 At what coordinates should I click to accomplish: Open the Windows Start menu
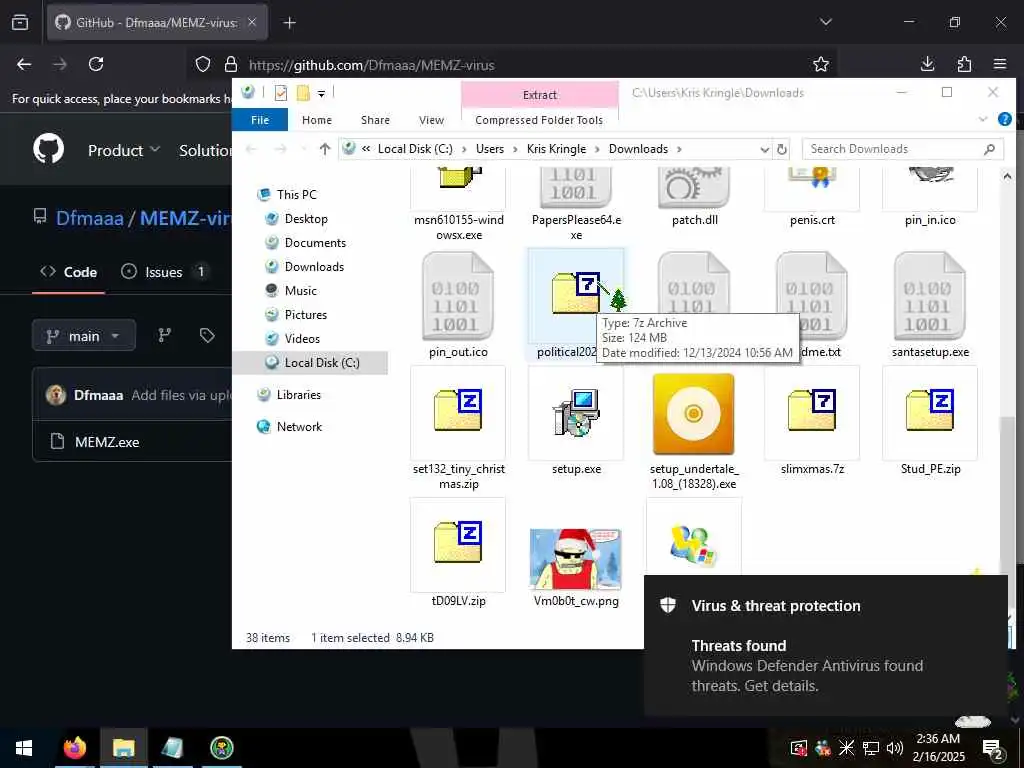pyautogui.click(x=24, y=748)
